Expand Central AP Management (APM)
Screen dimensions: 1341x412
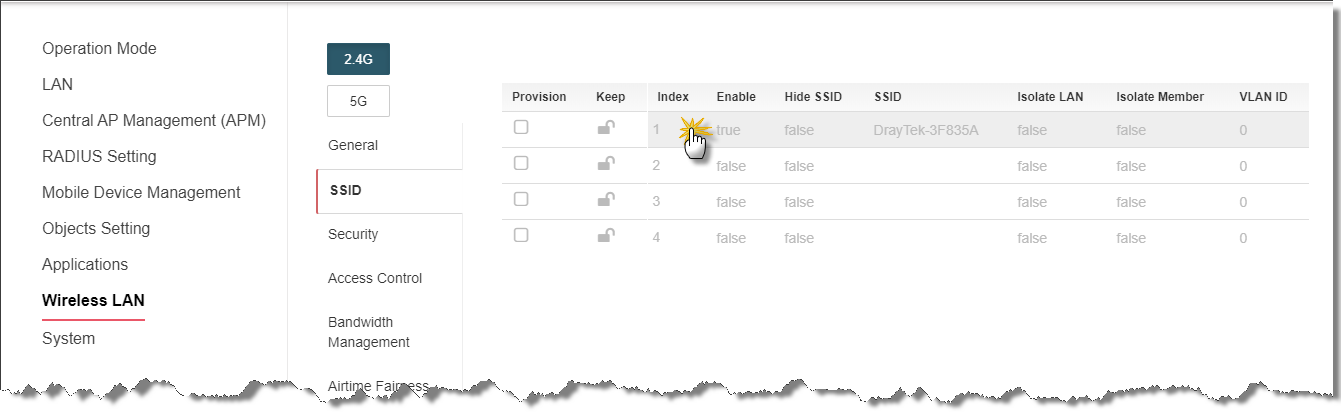(x=154, y=120)
